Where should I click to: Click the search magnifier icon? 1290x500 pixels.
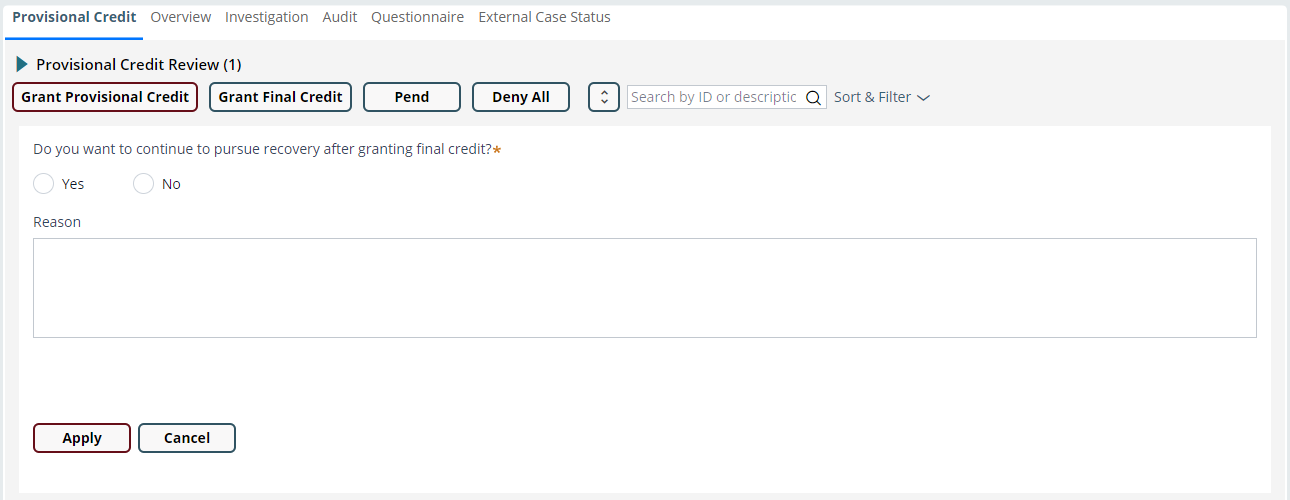click(x=813, y=98)
